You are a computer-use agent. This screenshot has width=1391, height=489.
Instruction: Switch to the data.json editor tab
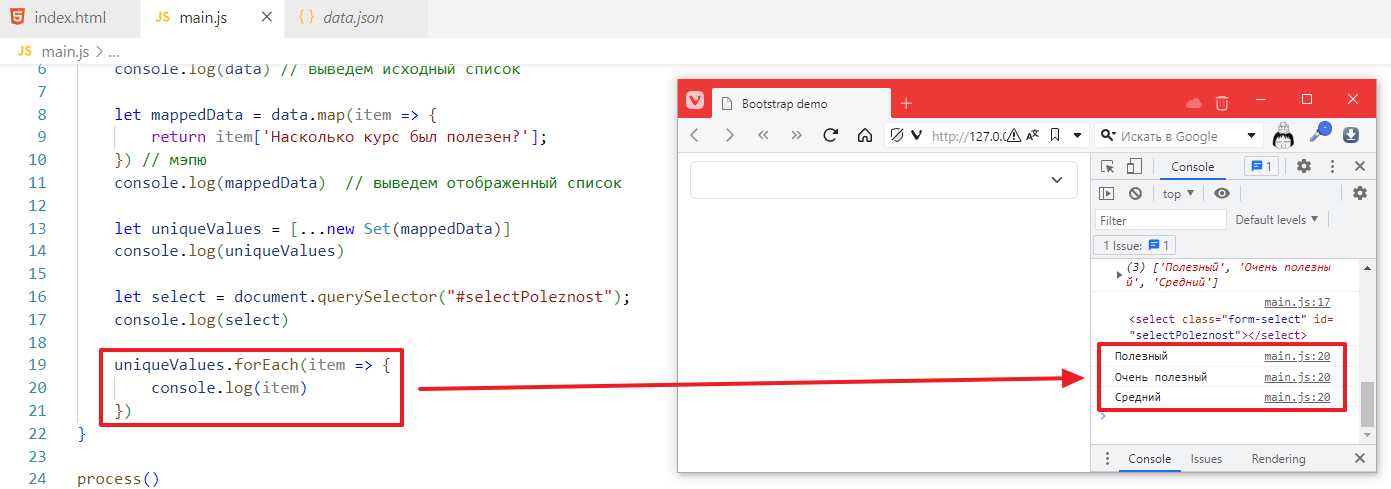353,18
